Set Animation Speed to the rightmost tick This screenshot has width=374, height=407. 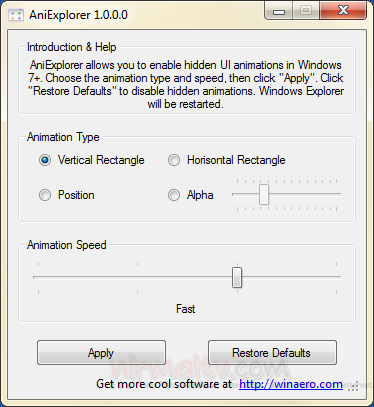tap(336, 277)
